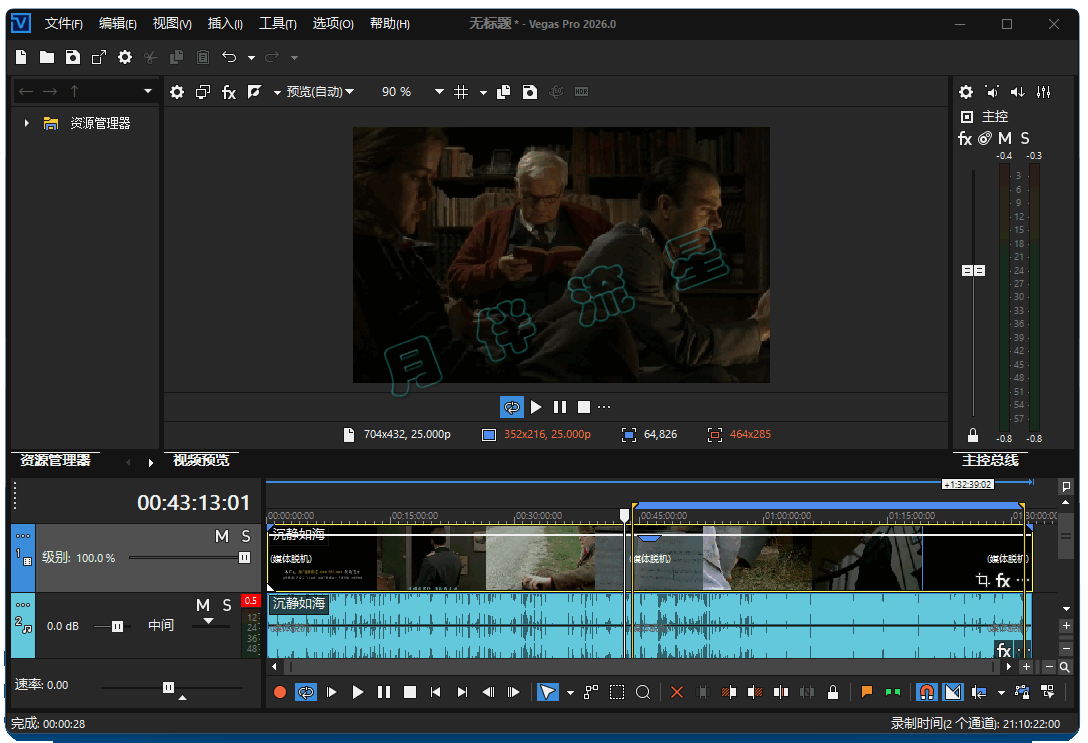Toggle the master fader lock icon
This screenshot has height=743, width=1088.
(x=973, y=436)
